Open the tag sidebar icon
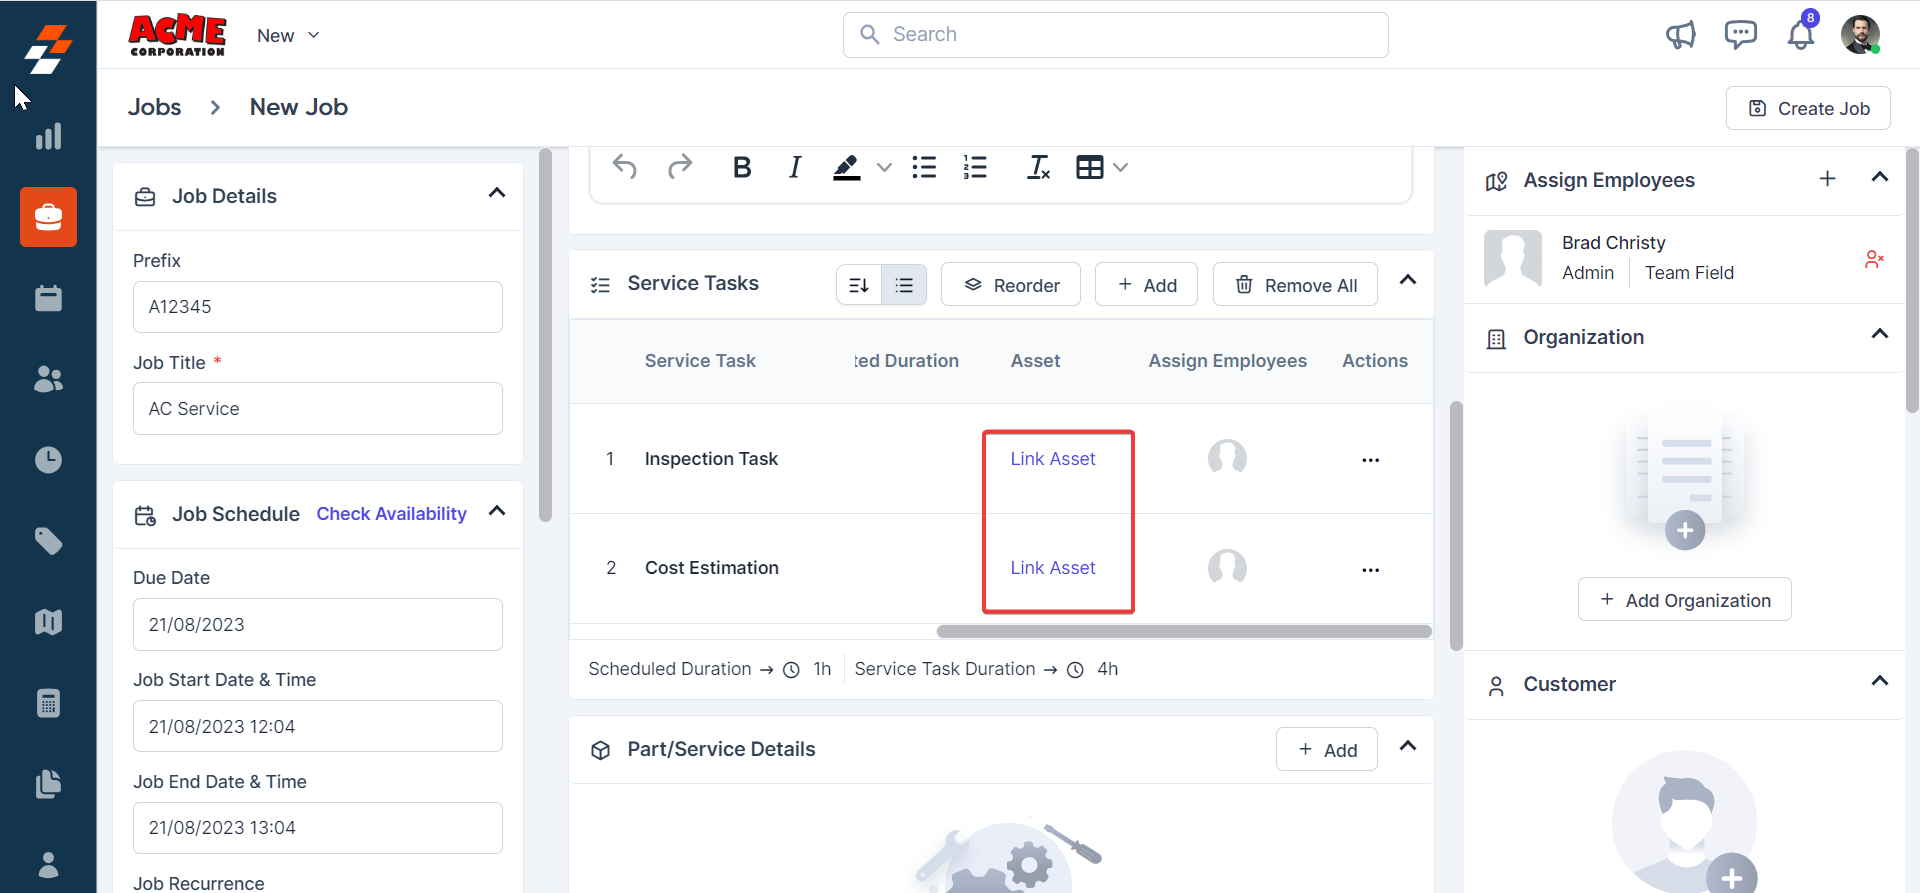Image resolution: width=1920 pixels, height=893 pixels. (x=48, y=541)
